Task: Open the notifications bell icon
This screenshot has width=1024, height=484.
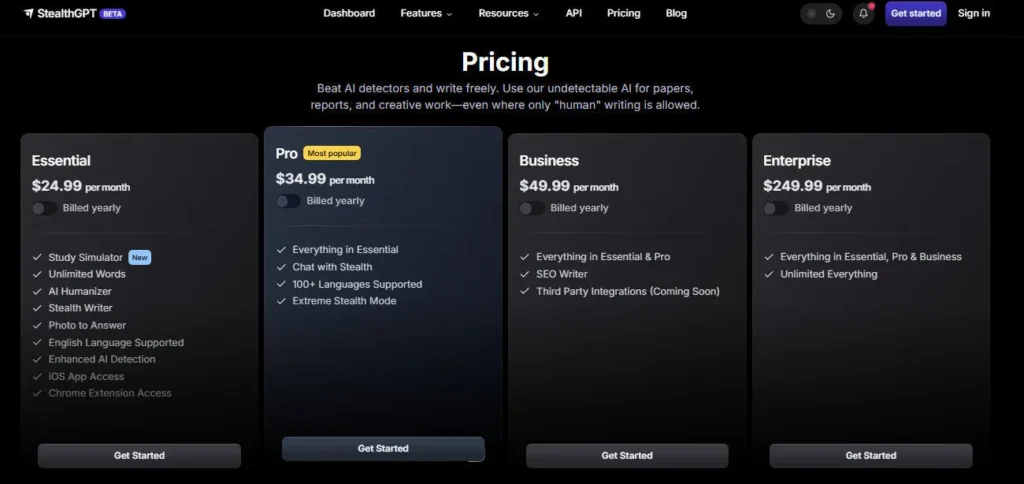Action: click(x=863, y=14)
